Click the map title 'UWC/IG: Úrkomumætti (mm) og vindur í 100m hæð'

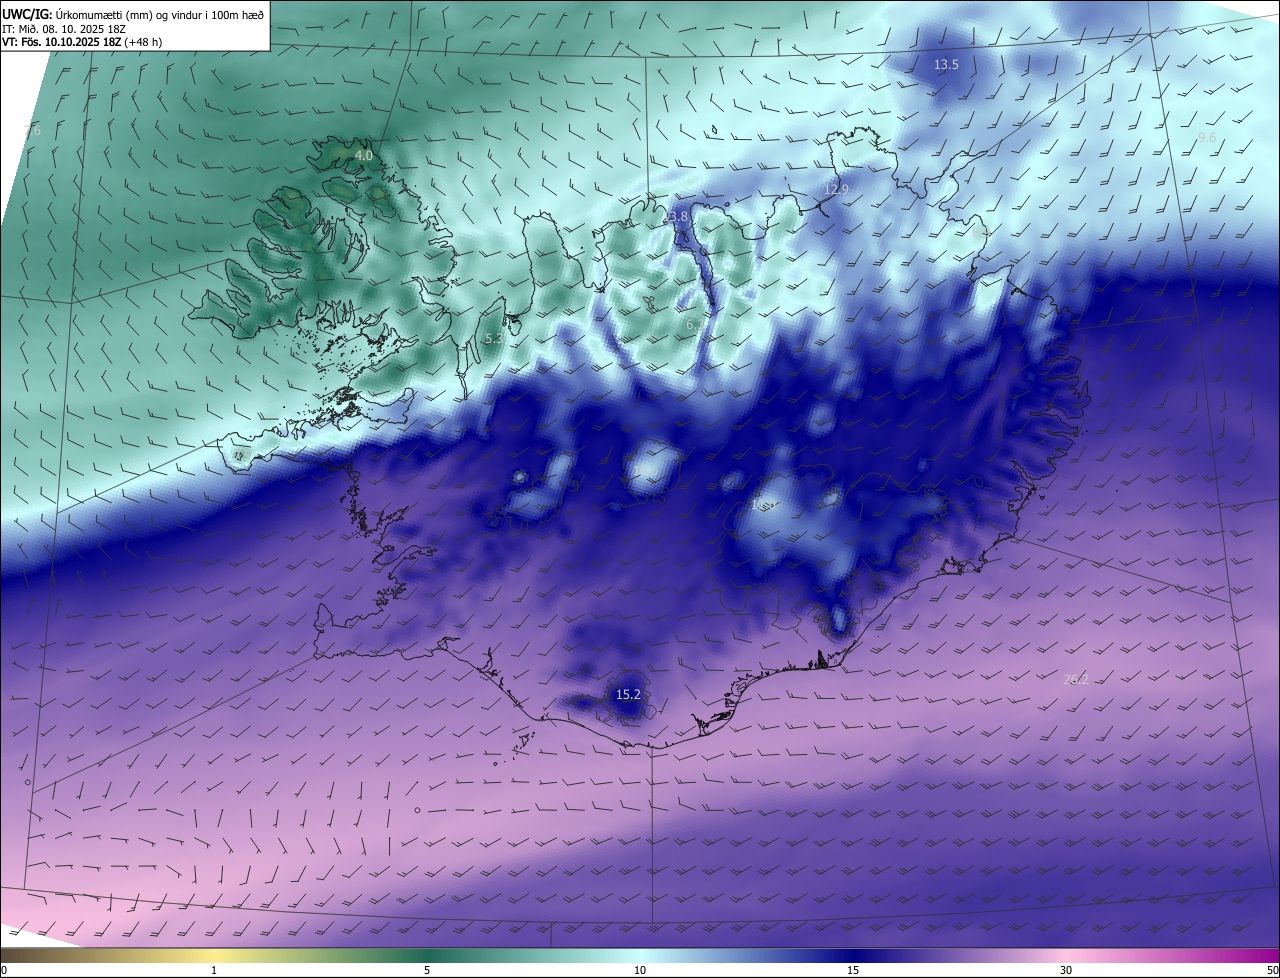[133, 13]
